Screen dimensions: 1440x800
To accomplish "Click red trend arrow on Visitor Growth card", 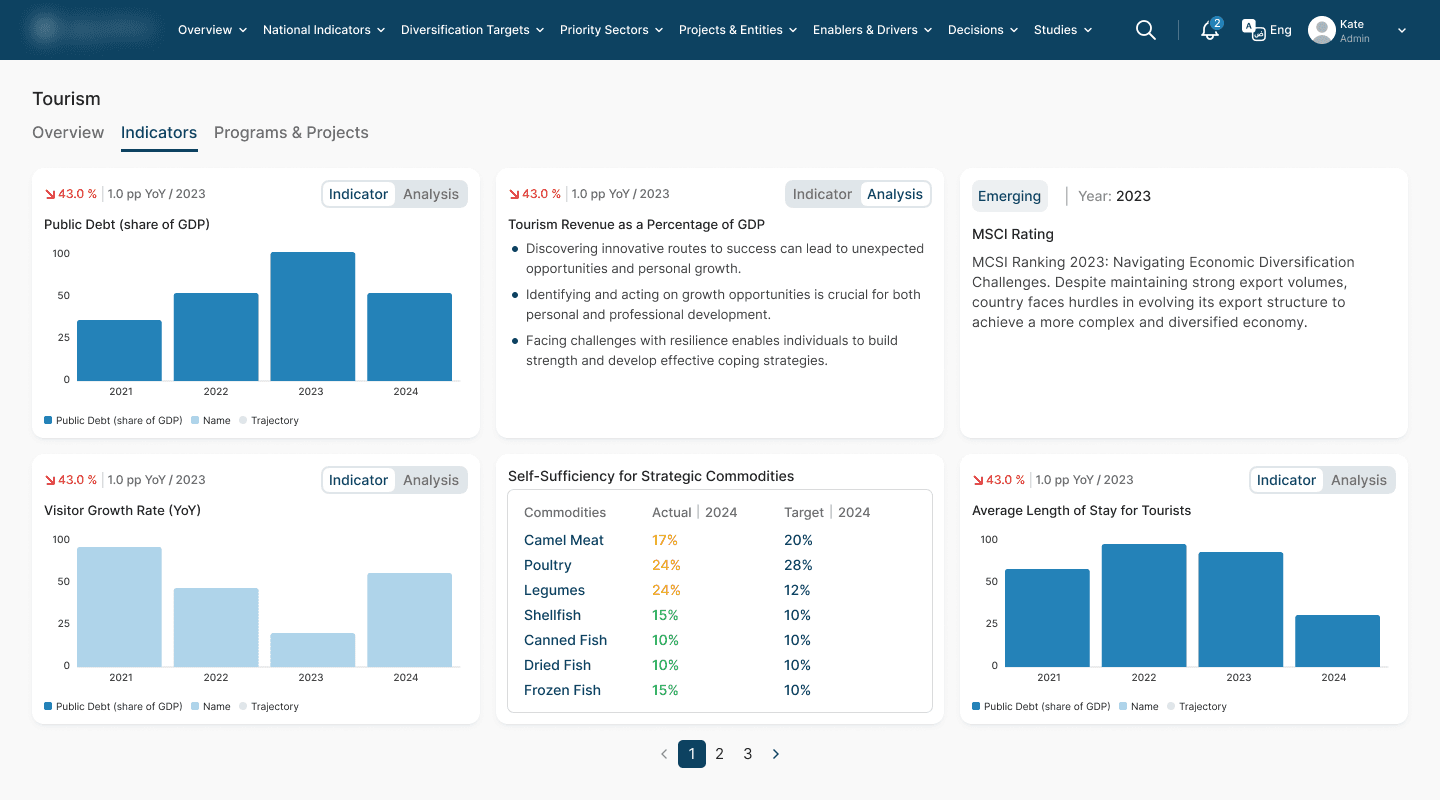I will pos(50,480).
